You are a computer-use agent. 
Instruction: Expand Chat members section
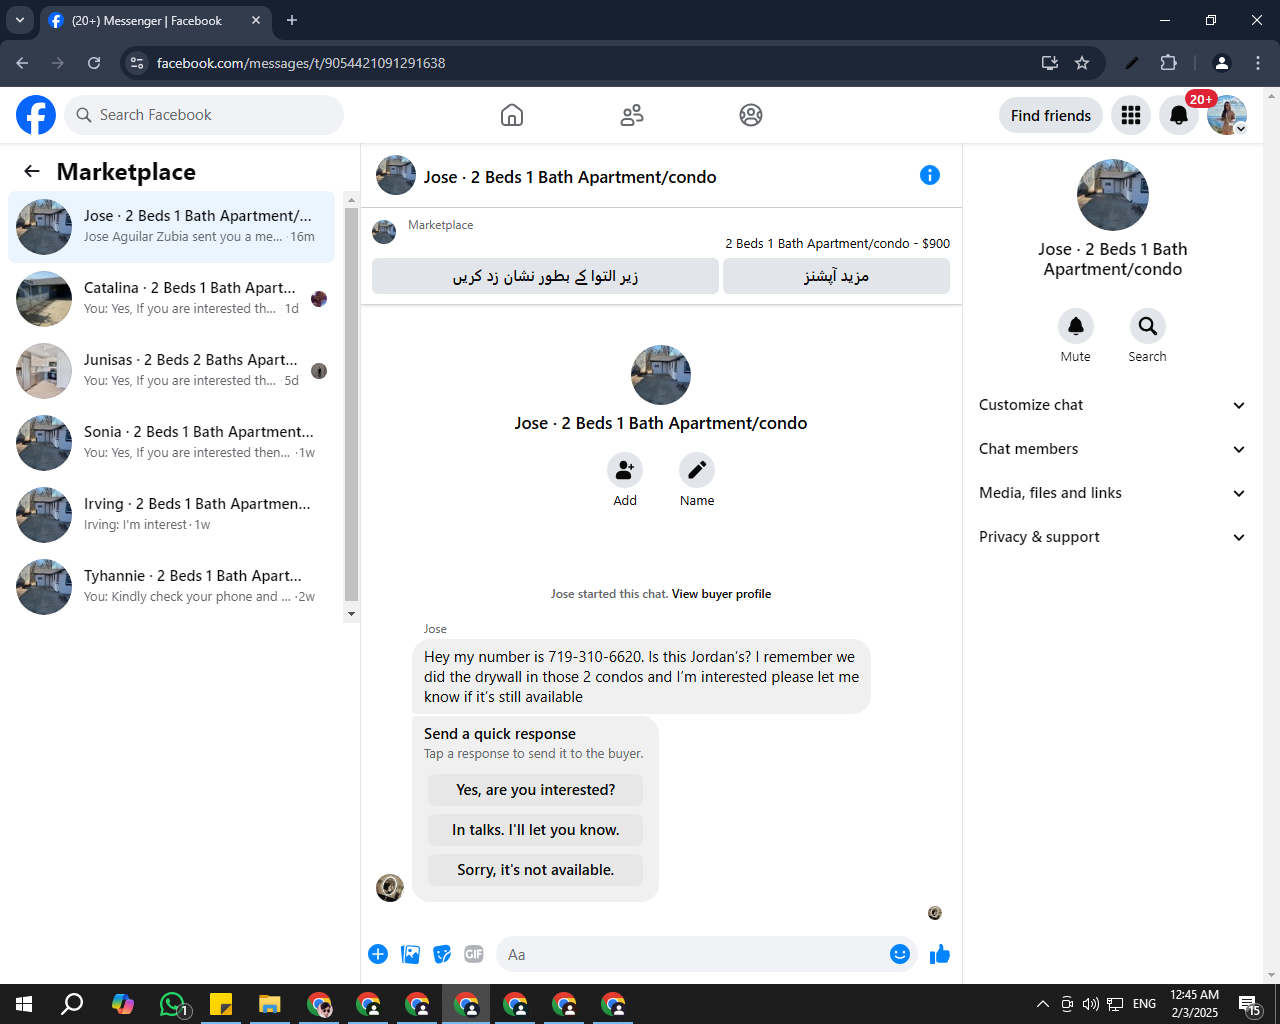(x=1112, y=449)
